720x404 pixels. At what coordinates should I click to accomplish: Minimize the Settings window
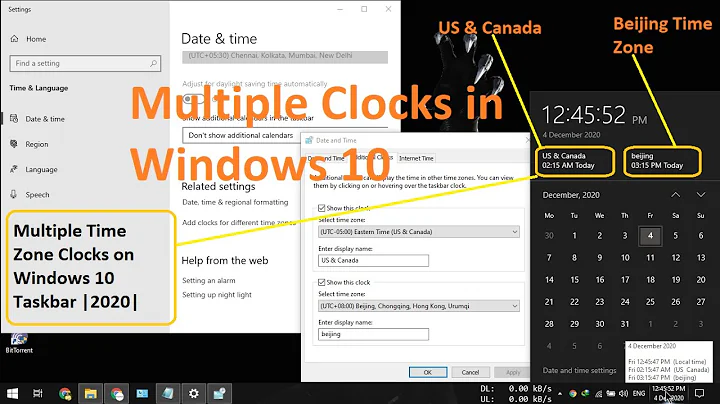pos(340,9)
